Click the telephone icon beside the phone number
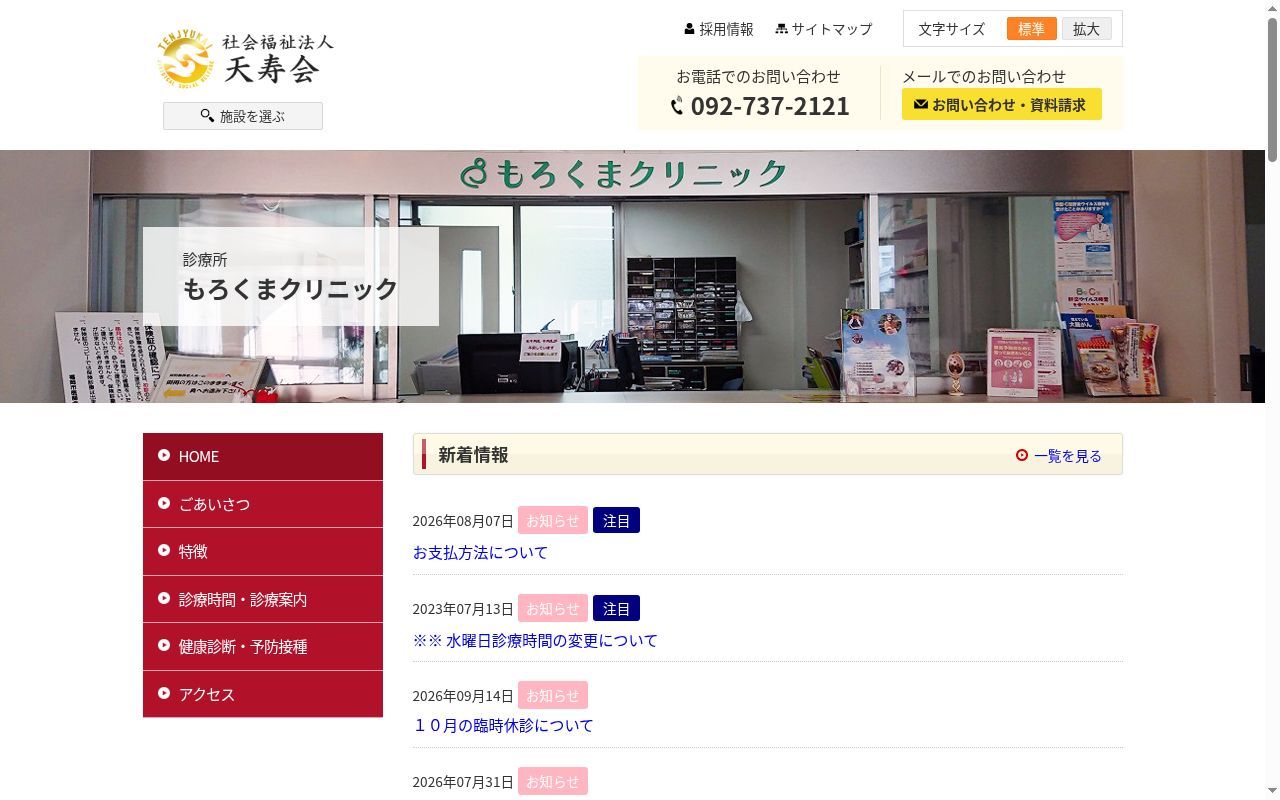Screen dimensions: 1280x800 coord(677,106)
